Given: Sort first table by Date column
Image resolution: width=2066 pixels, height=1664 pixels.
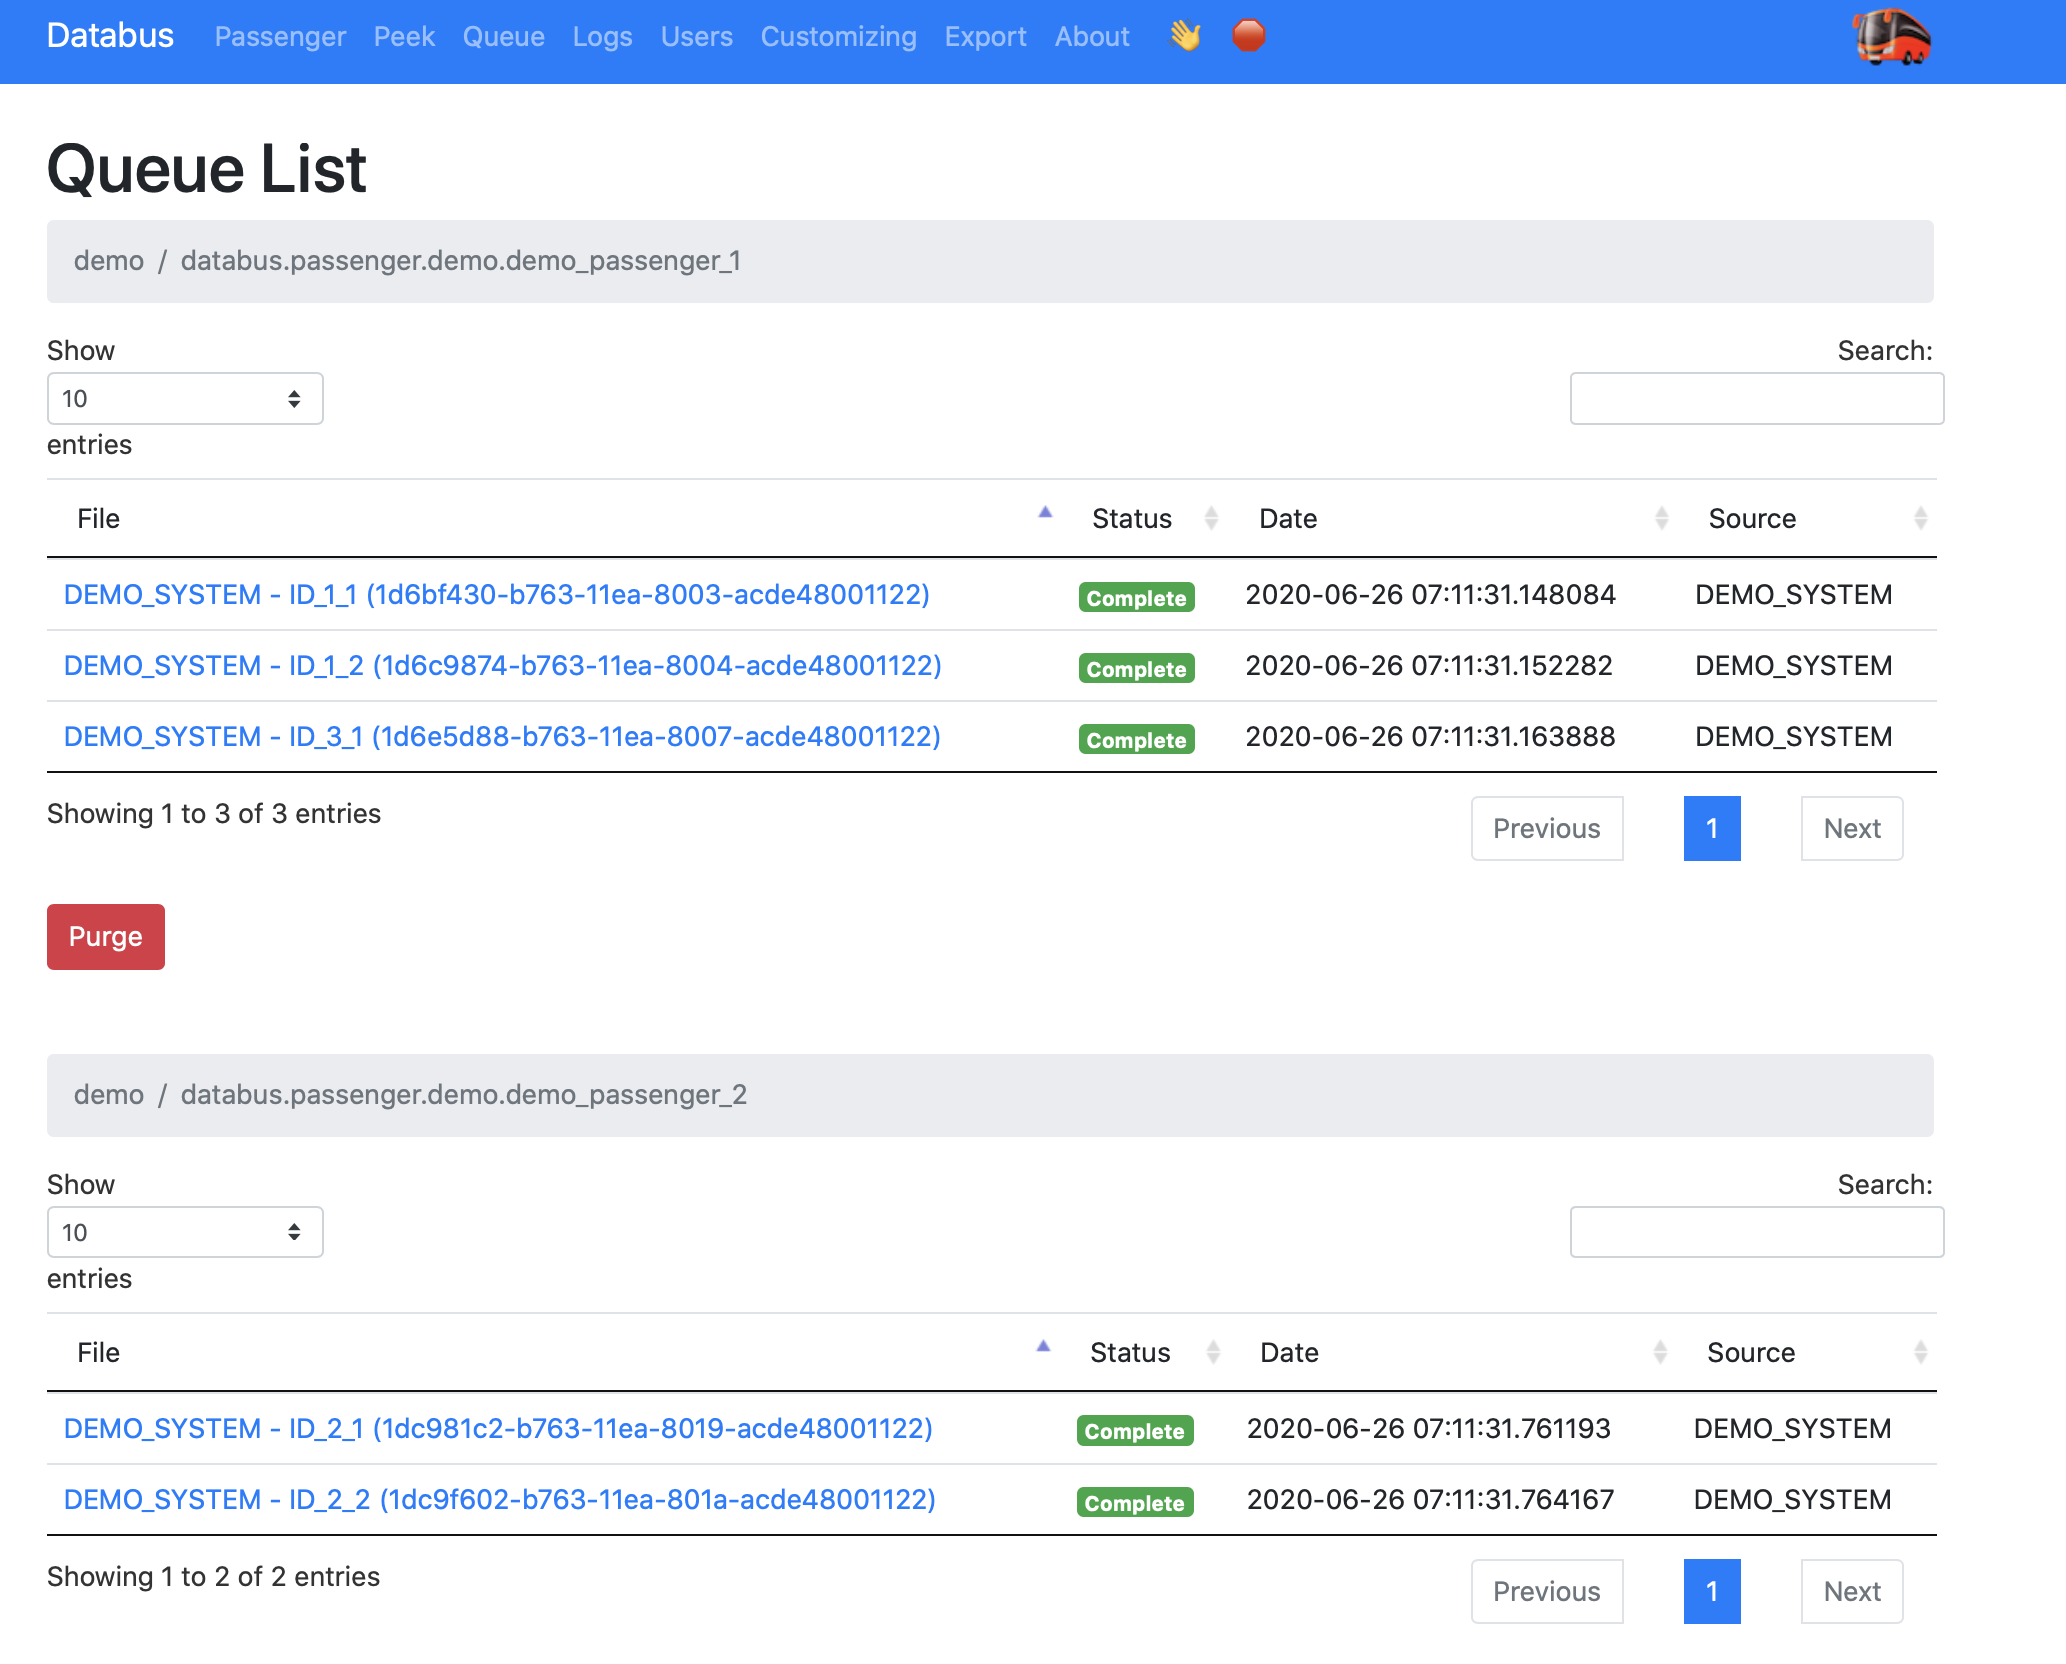Looking at the screenshot, I should 1288,519.
